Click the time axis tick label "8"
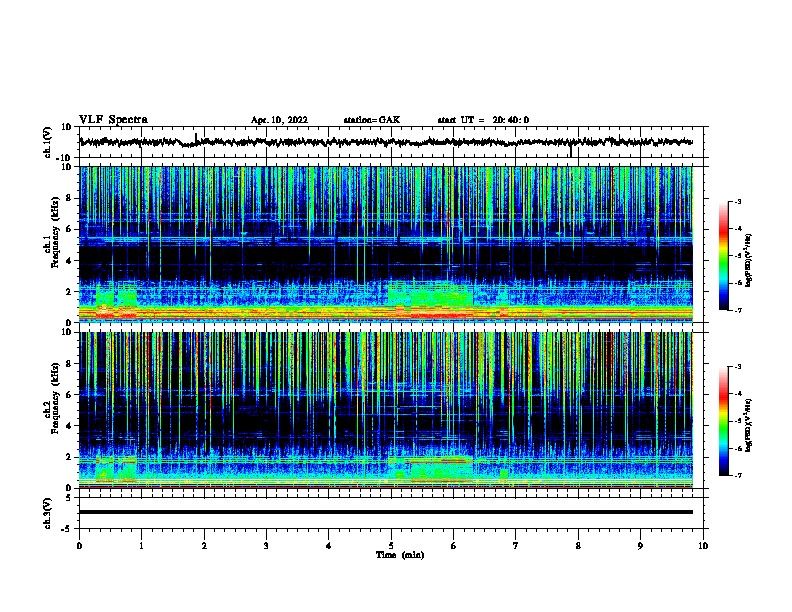 578,546
